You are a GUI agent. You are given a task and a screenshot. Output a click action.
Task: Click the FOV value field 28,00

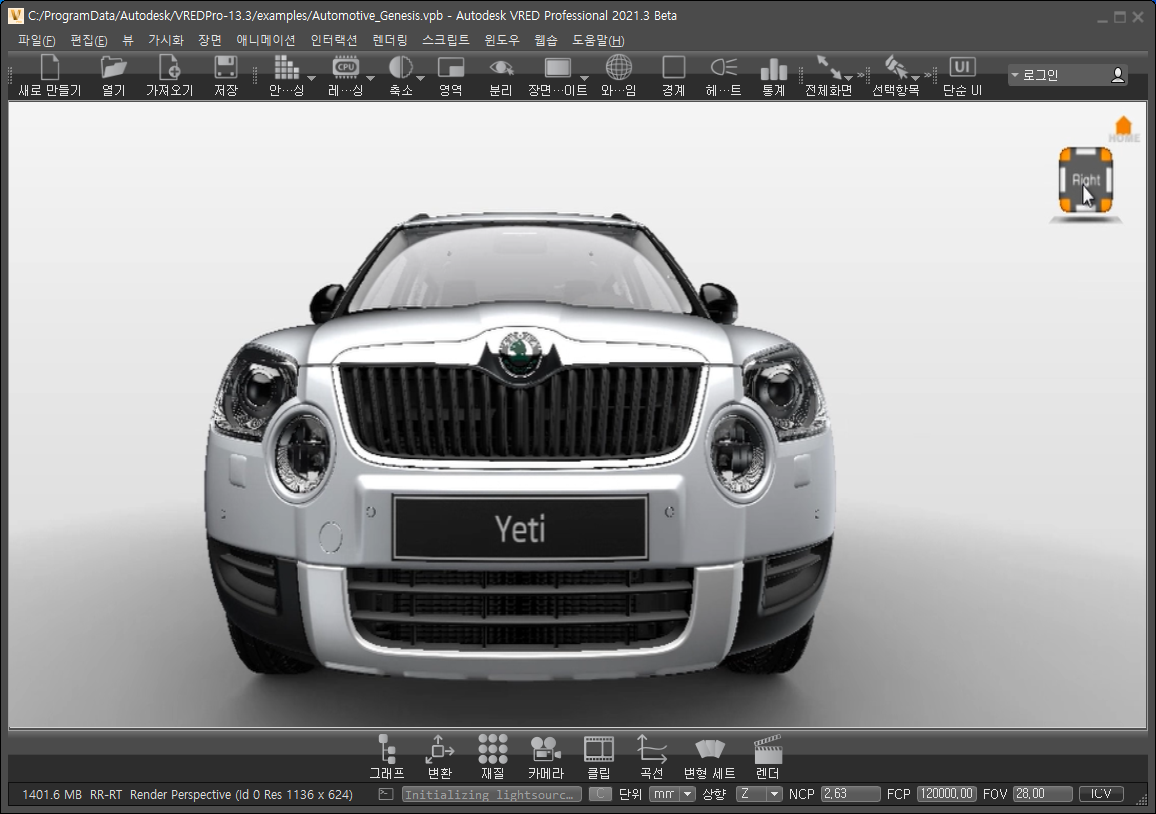pyautogui.click(x=1042, y=794)
